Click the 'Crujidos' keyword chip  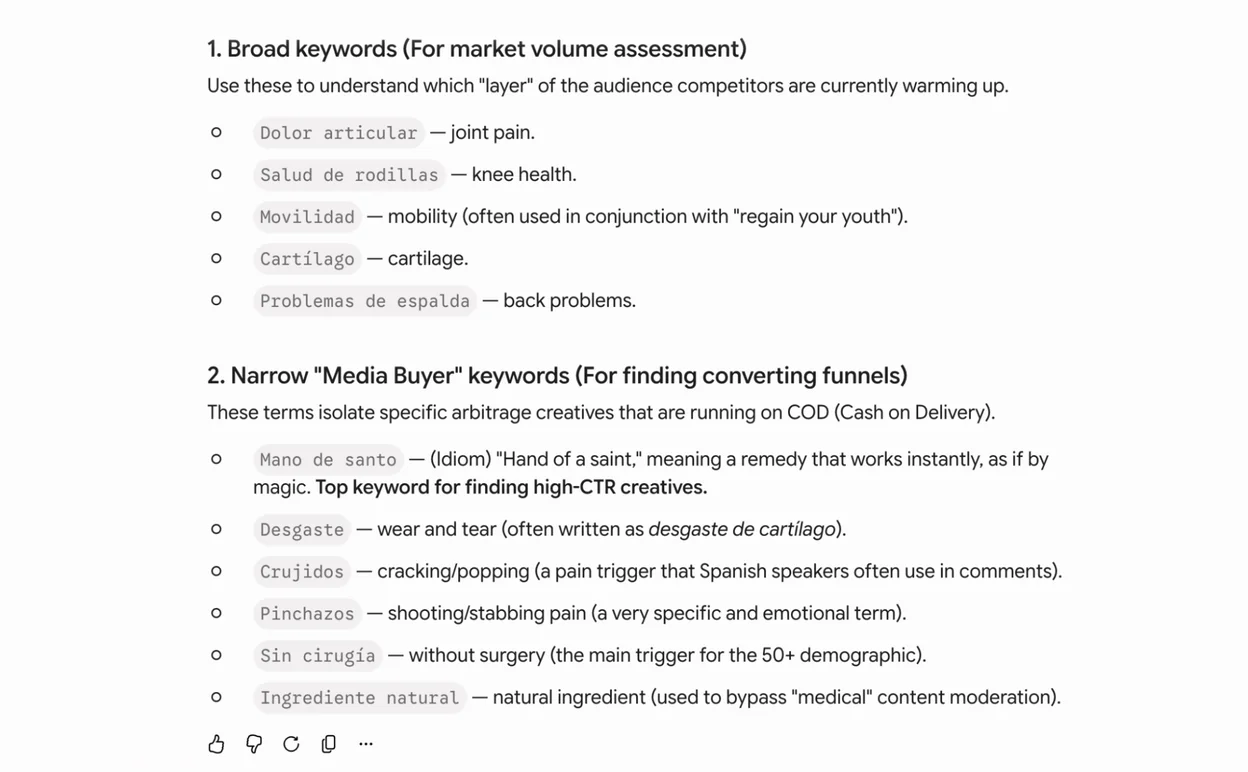[x=302, y=571]
